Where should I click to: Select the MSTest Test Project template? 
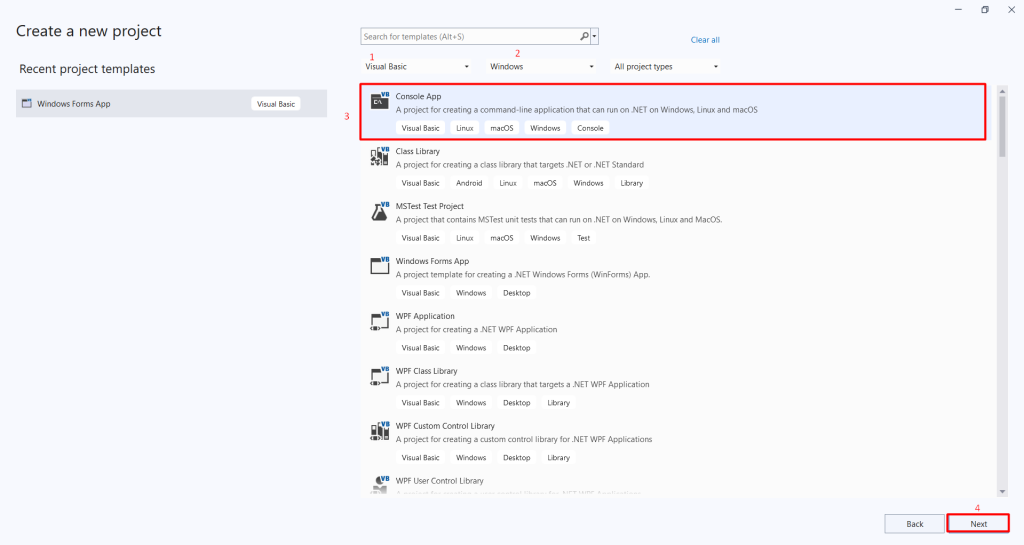tap(673, 221)
